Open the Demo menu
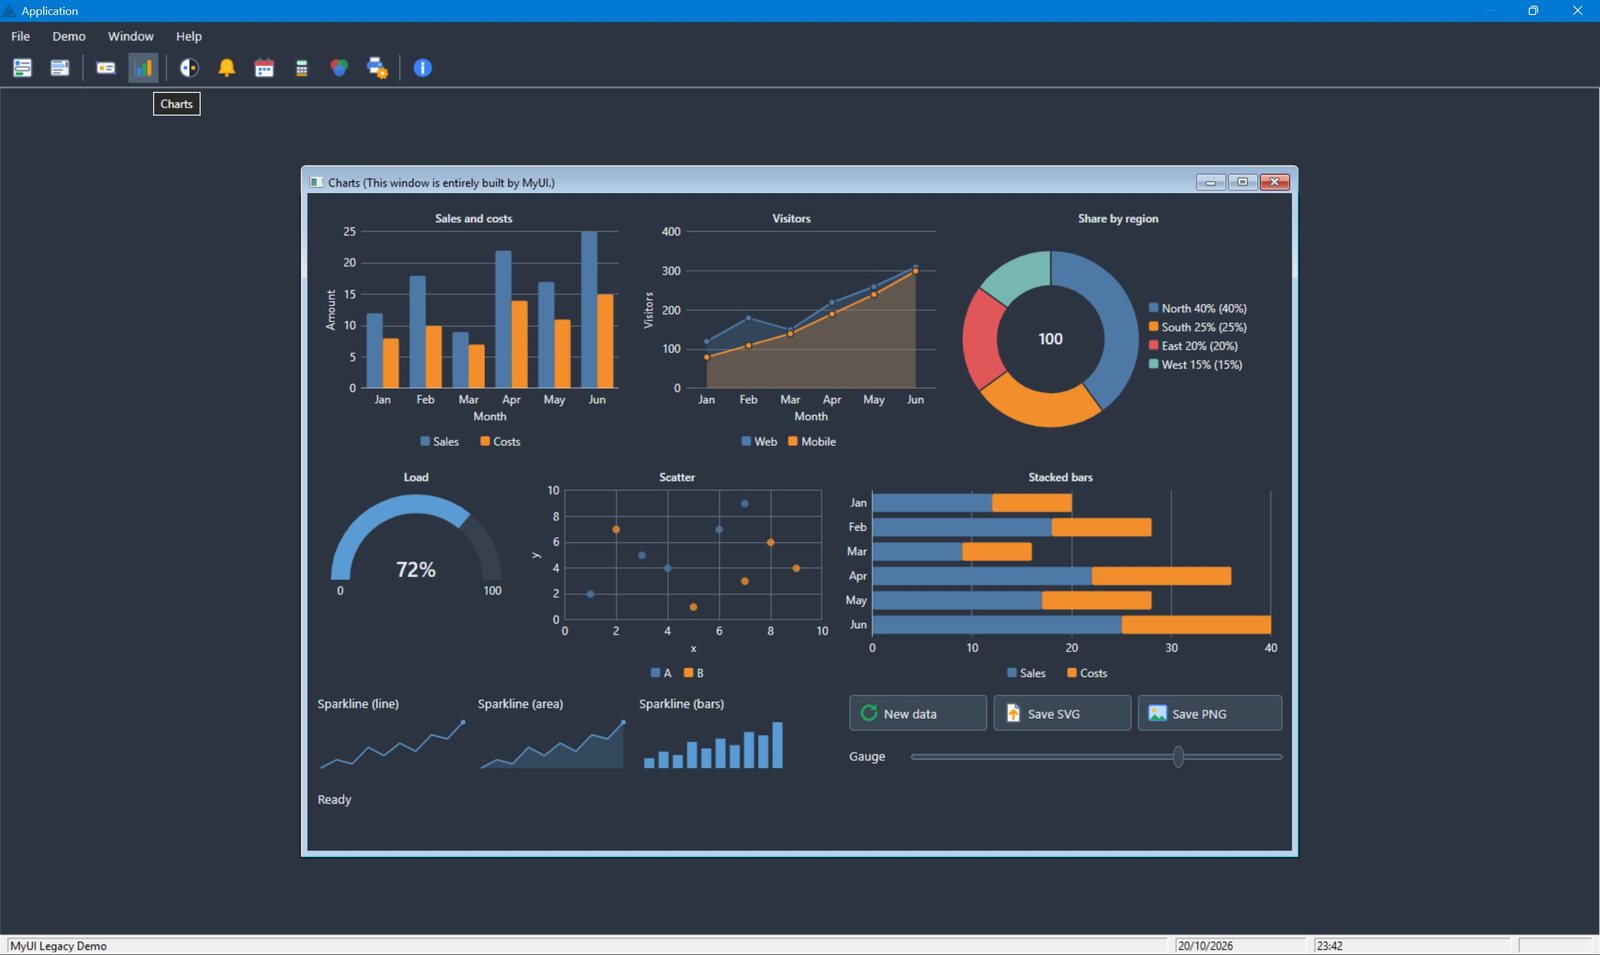The image size is (1600, 955). click(69, 36)
